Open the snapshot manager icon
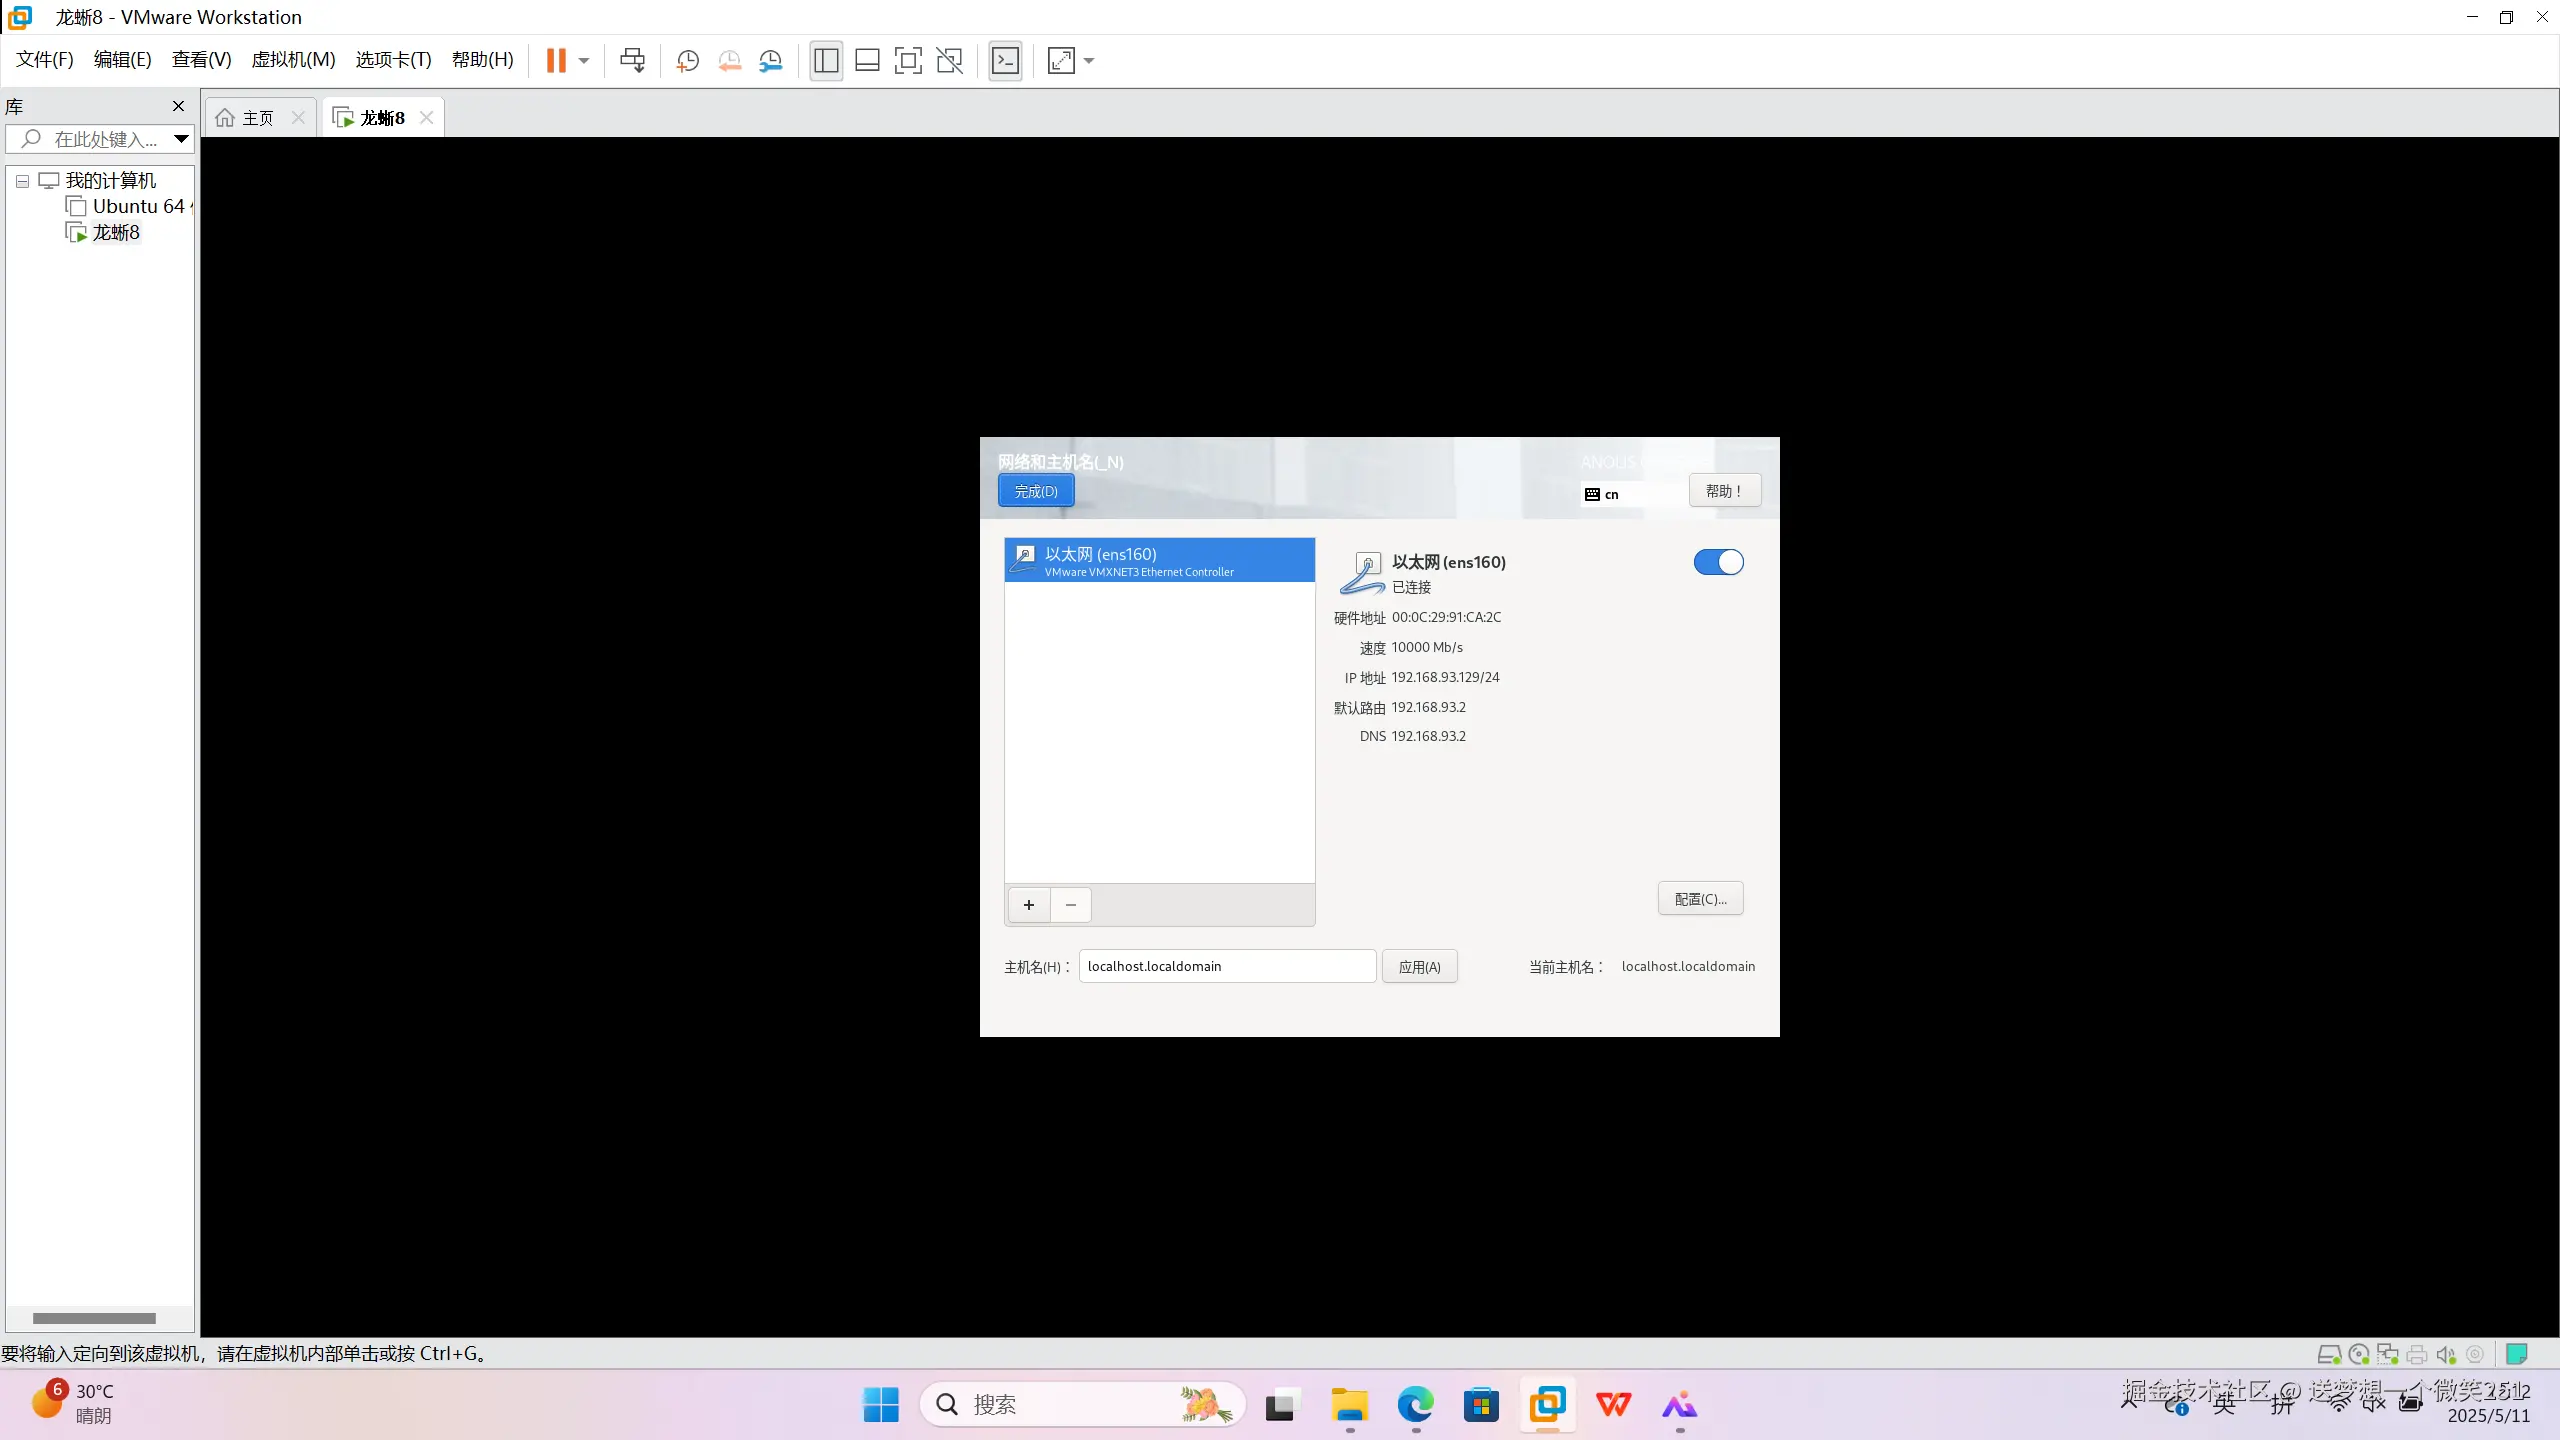The width and height of the screenshot is (2560, 1440). (x=771, y=61)
